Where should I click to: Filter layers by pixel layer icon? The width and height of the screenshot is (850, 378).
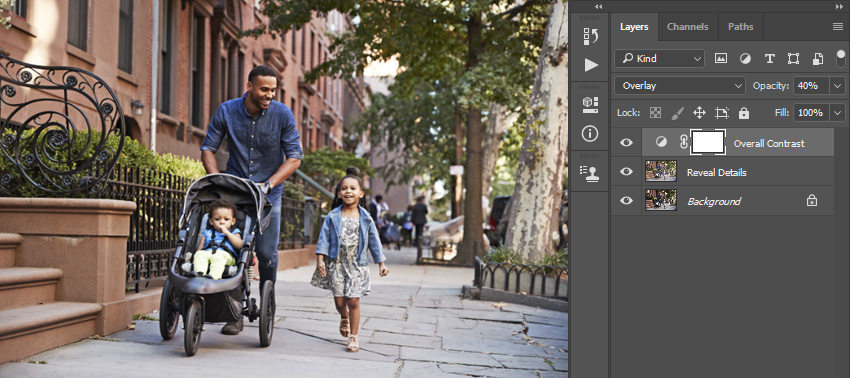[720, 59]
